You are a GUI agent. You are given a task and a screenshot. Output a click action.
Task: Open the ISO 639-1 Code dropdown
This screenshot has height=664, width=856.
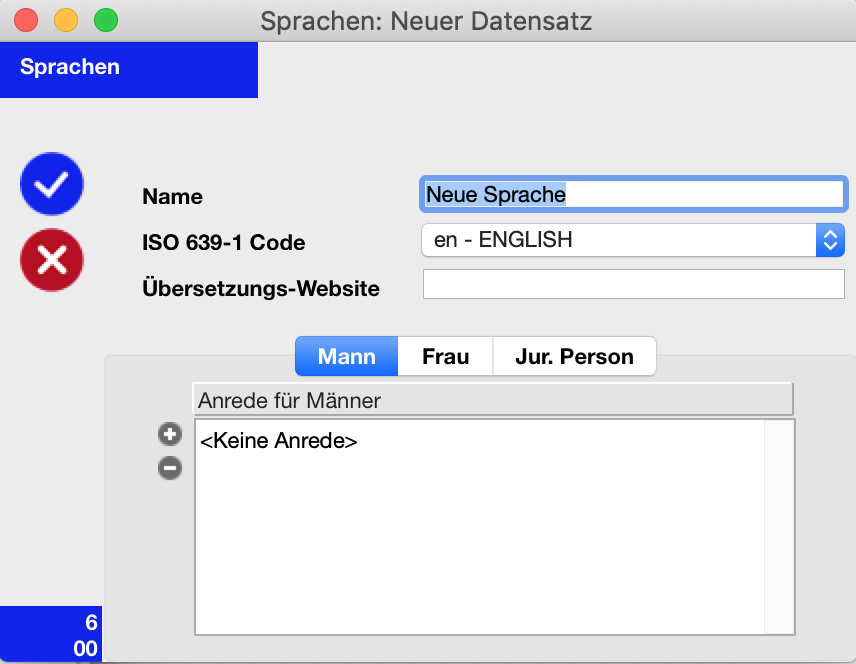633,240
